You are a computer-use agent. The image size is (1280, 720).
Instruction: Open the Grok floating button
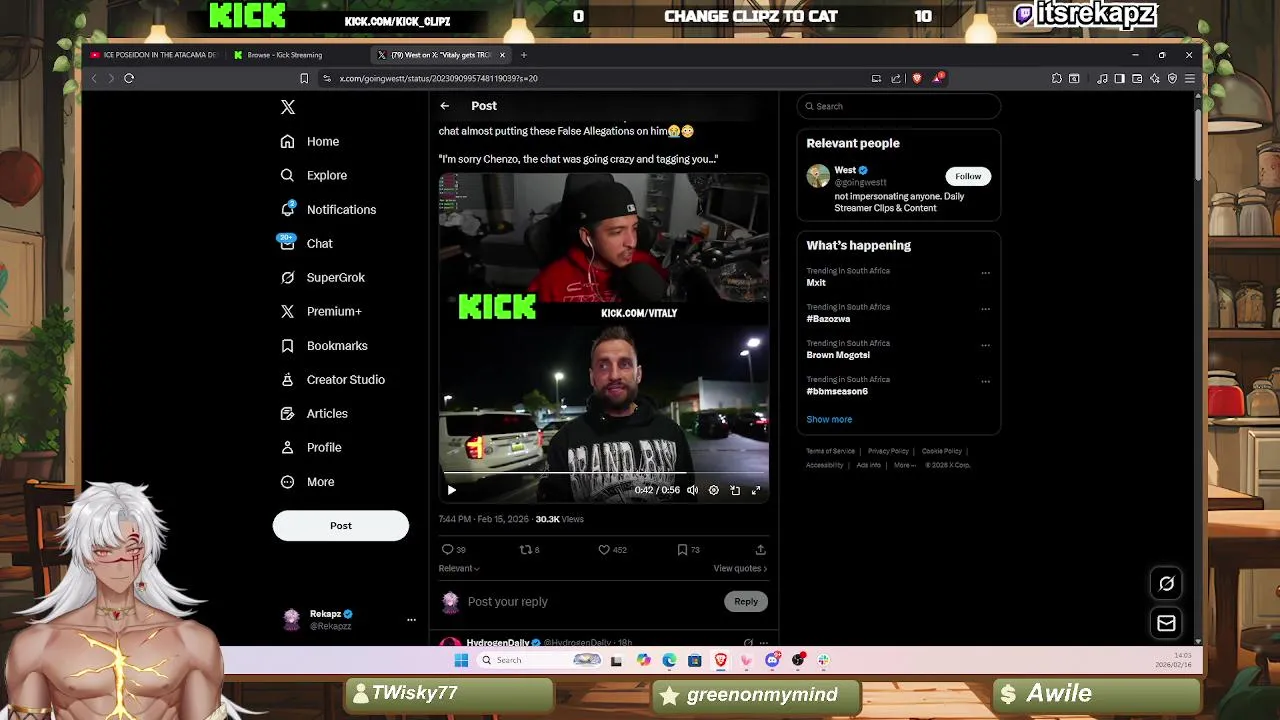[x=1166, y=583]
